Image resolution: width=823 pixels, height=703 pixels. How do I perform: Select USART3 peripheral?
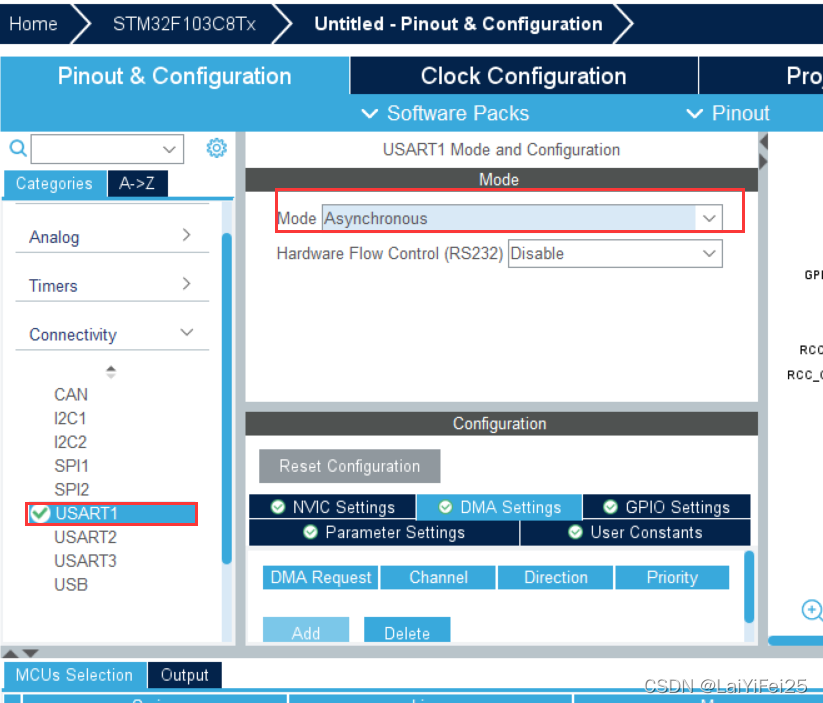(x=85, y=561)
